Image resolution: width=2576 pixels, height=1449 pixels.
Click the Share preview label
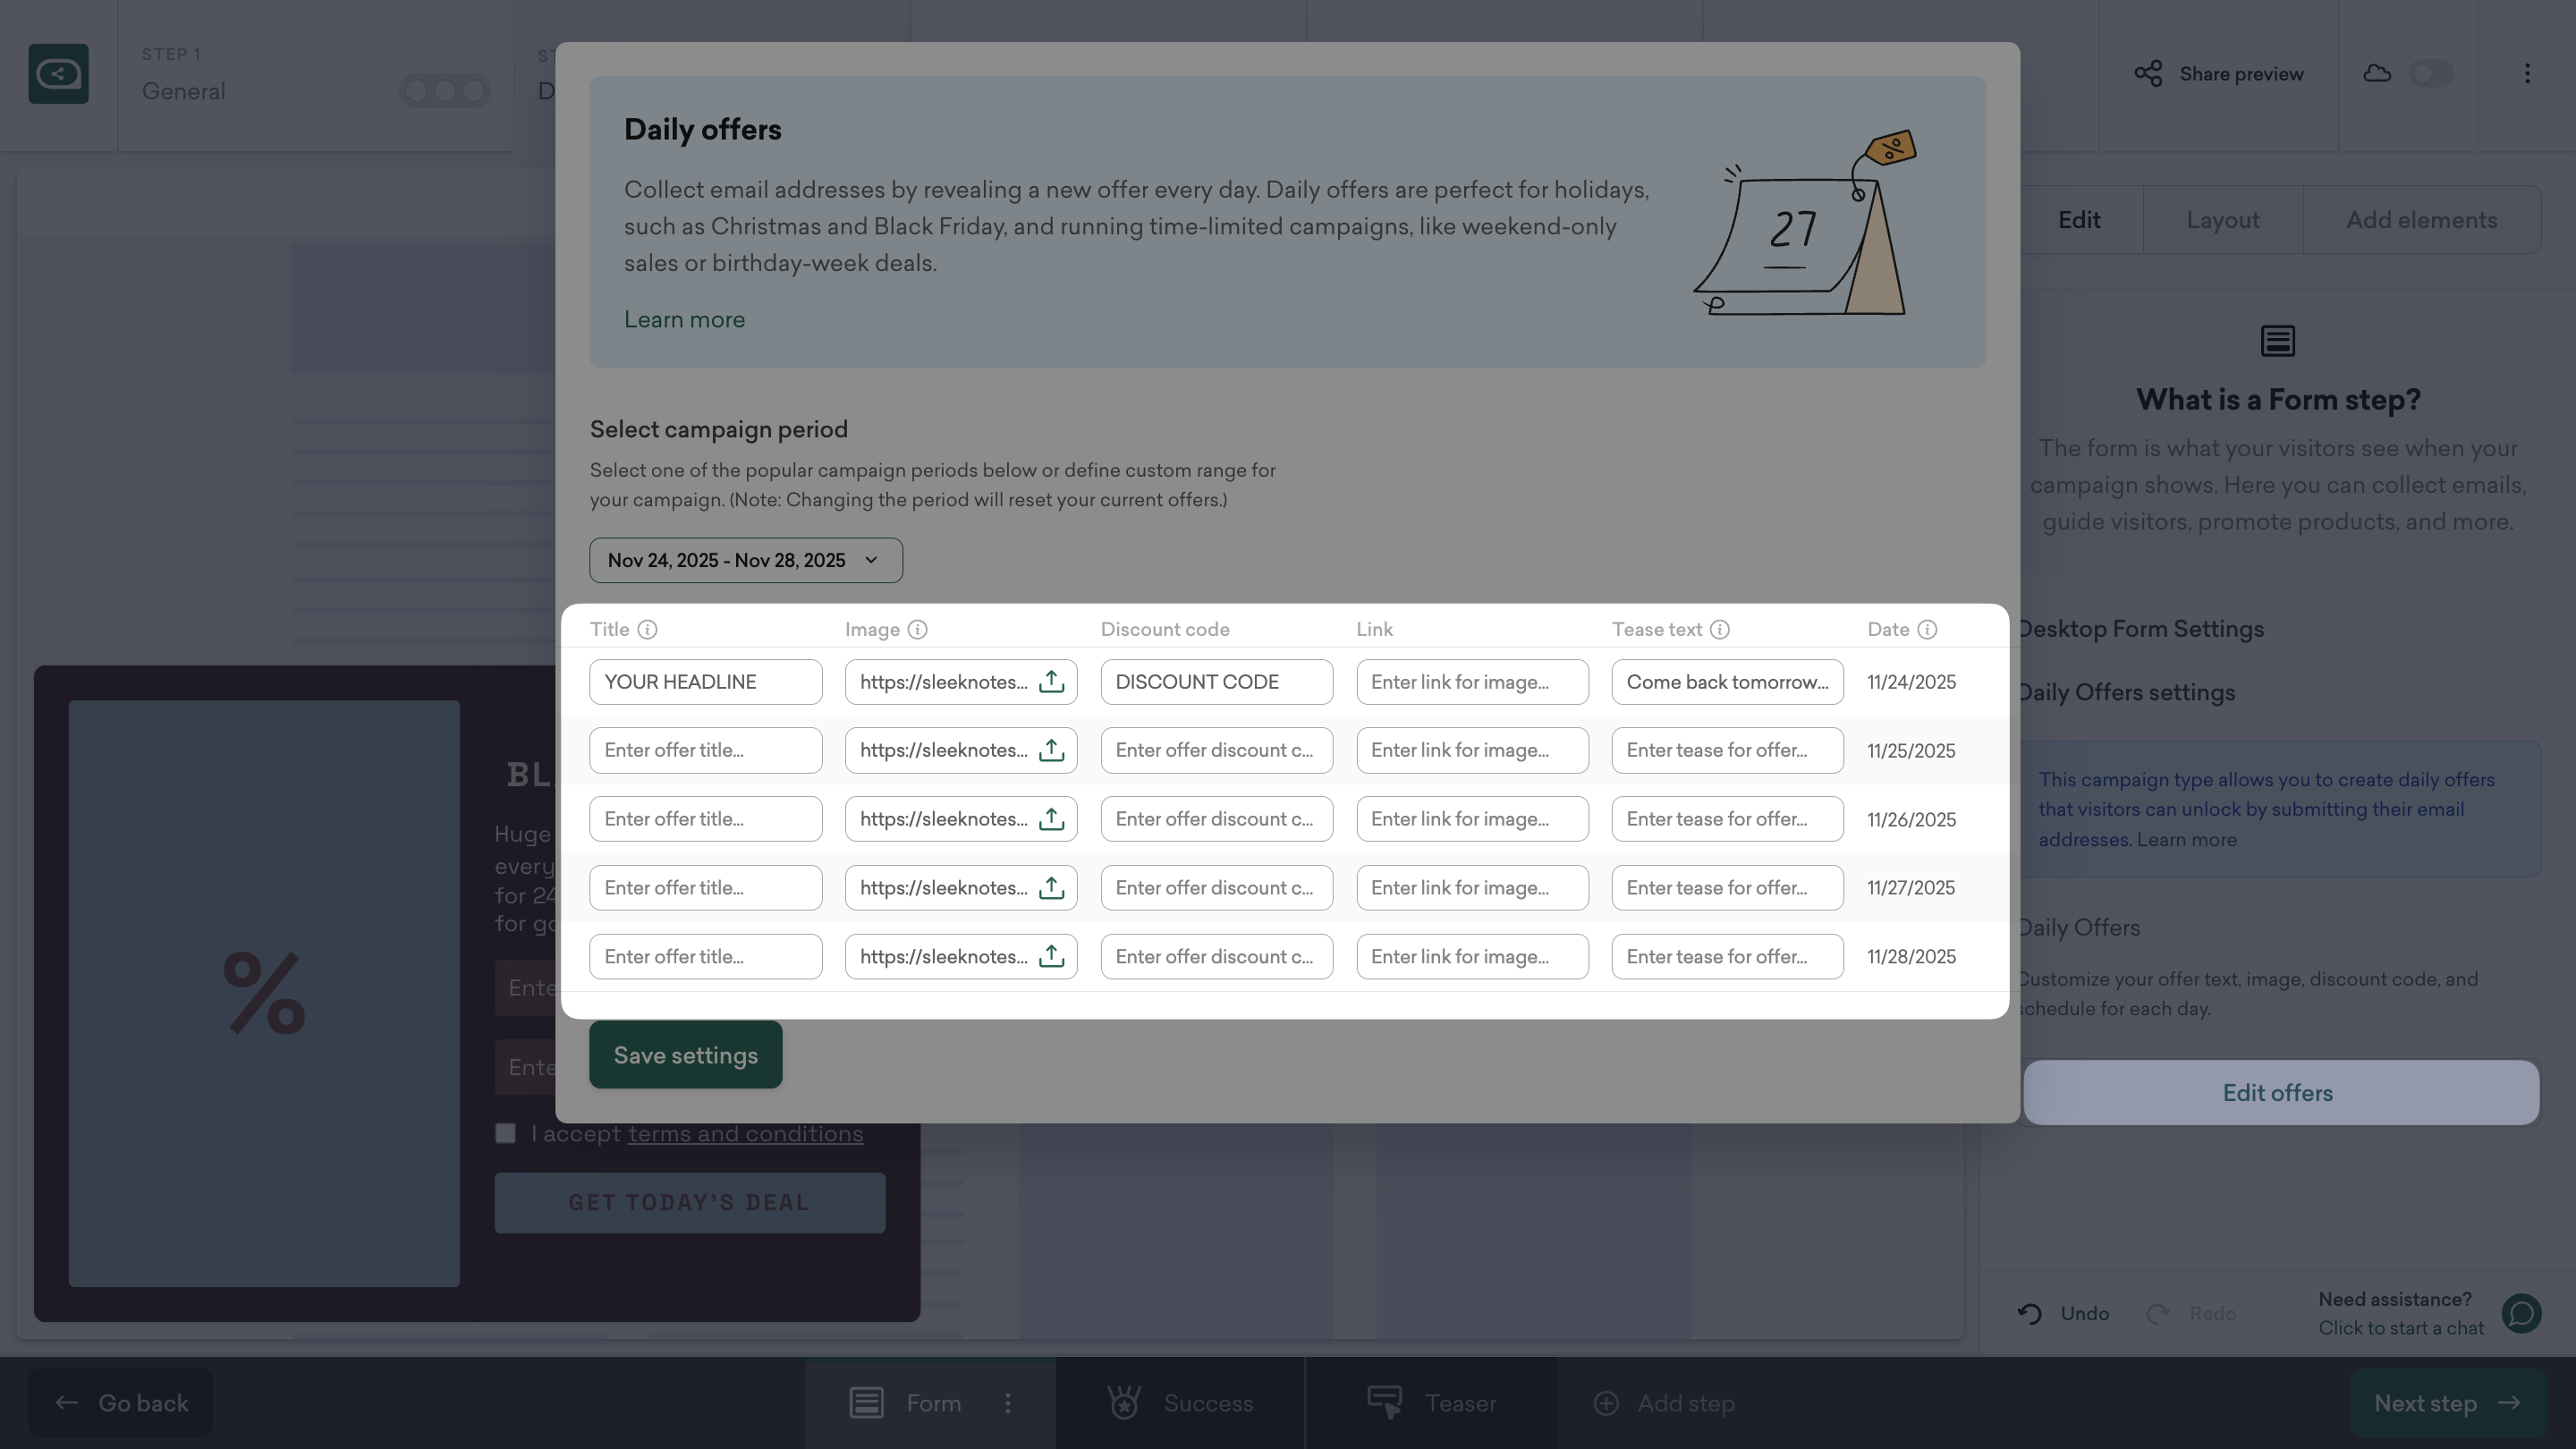point(2241,74)
